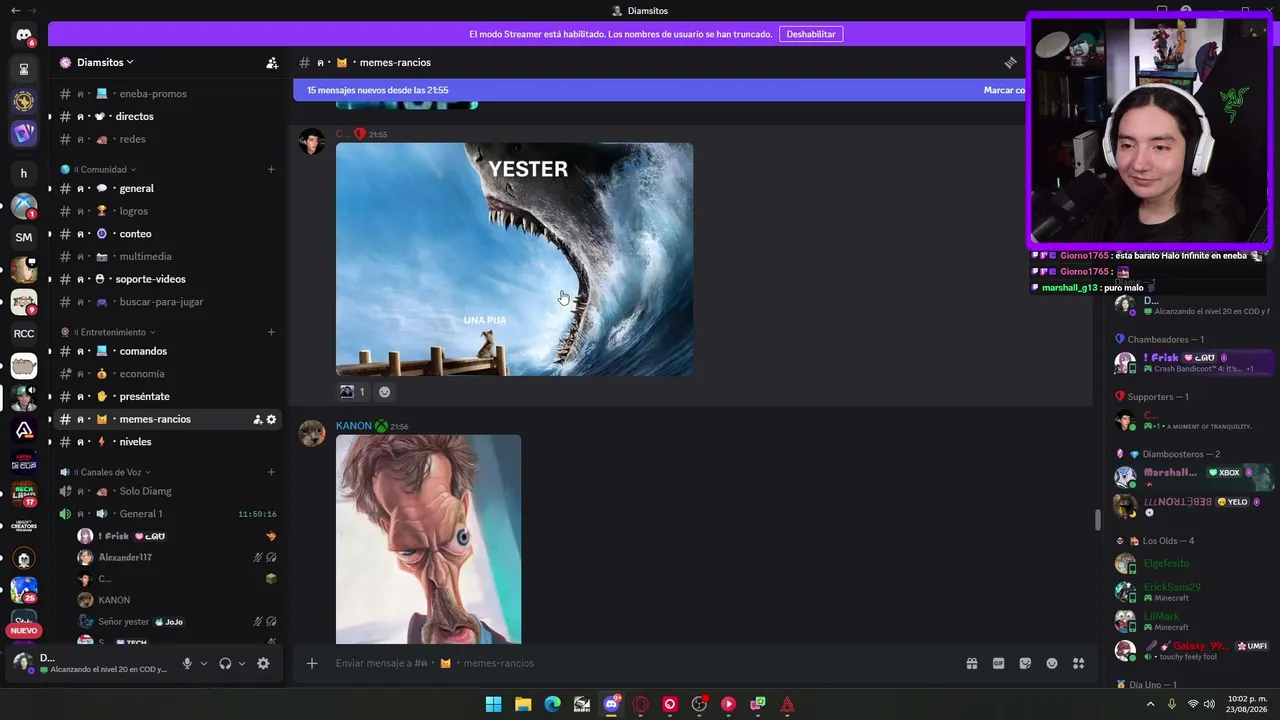Open Discord direct messages home
1280x720 pixels.
[24, 35]
